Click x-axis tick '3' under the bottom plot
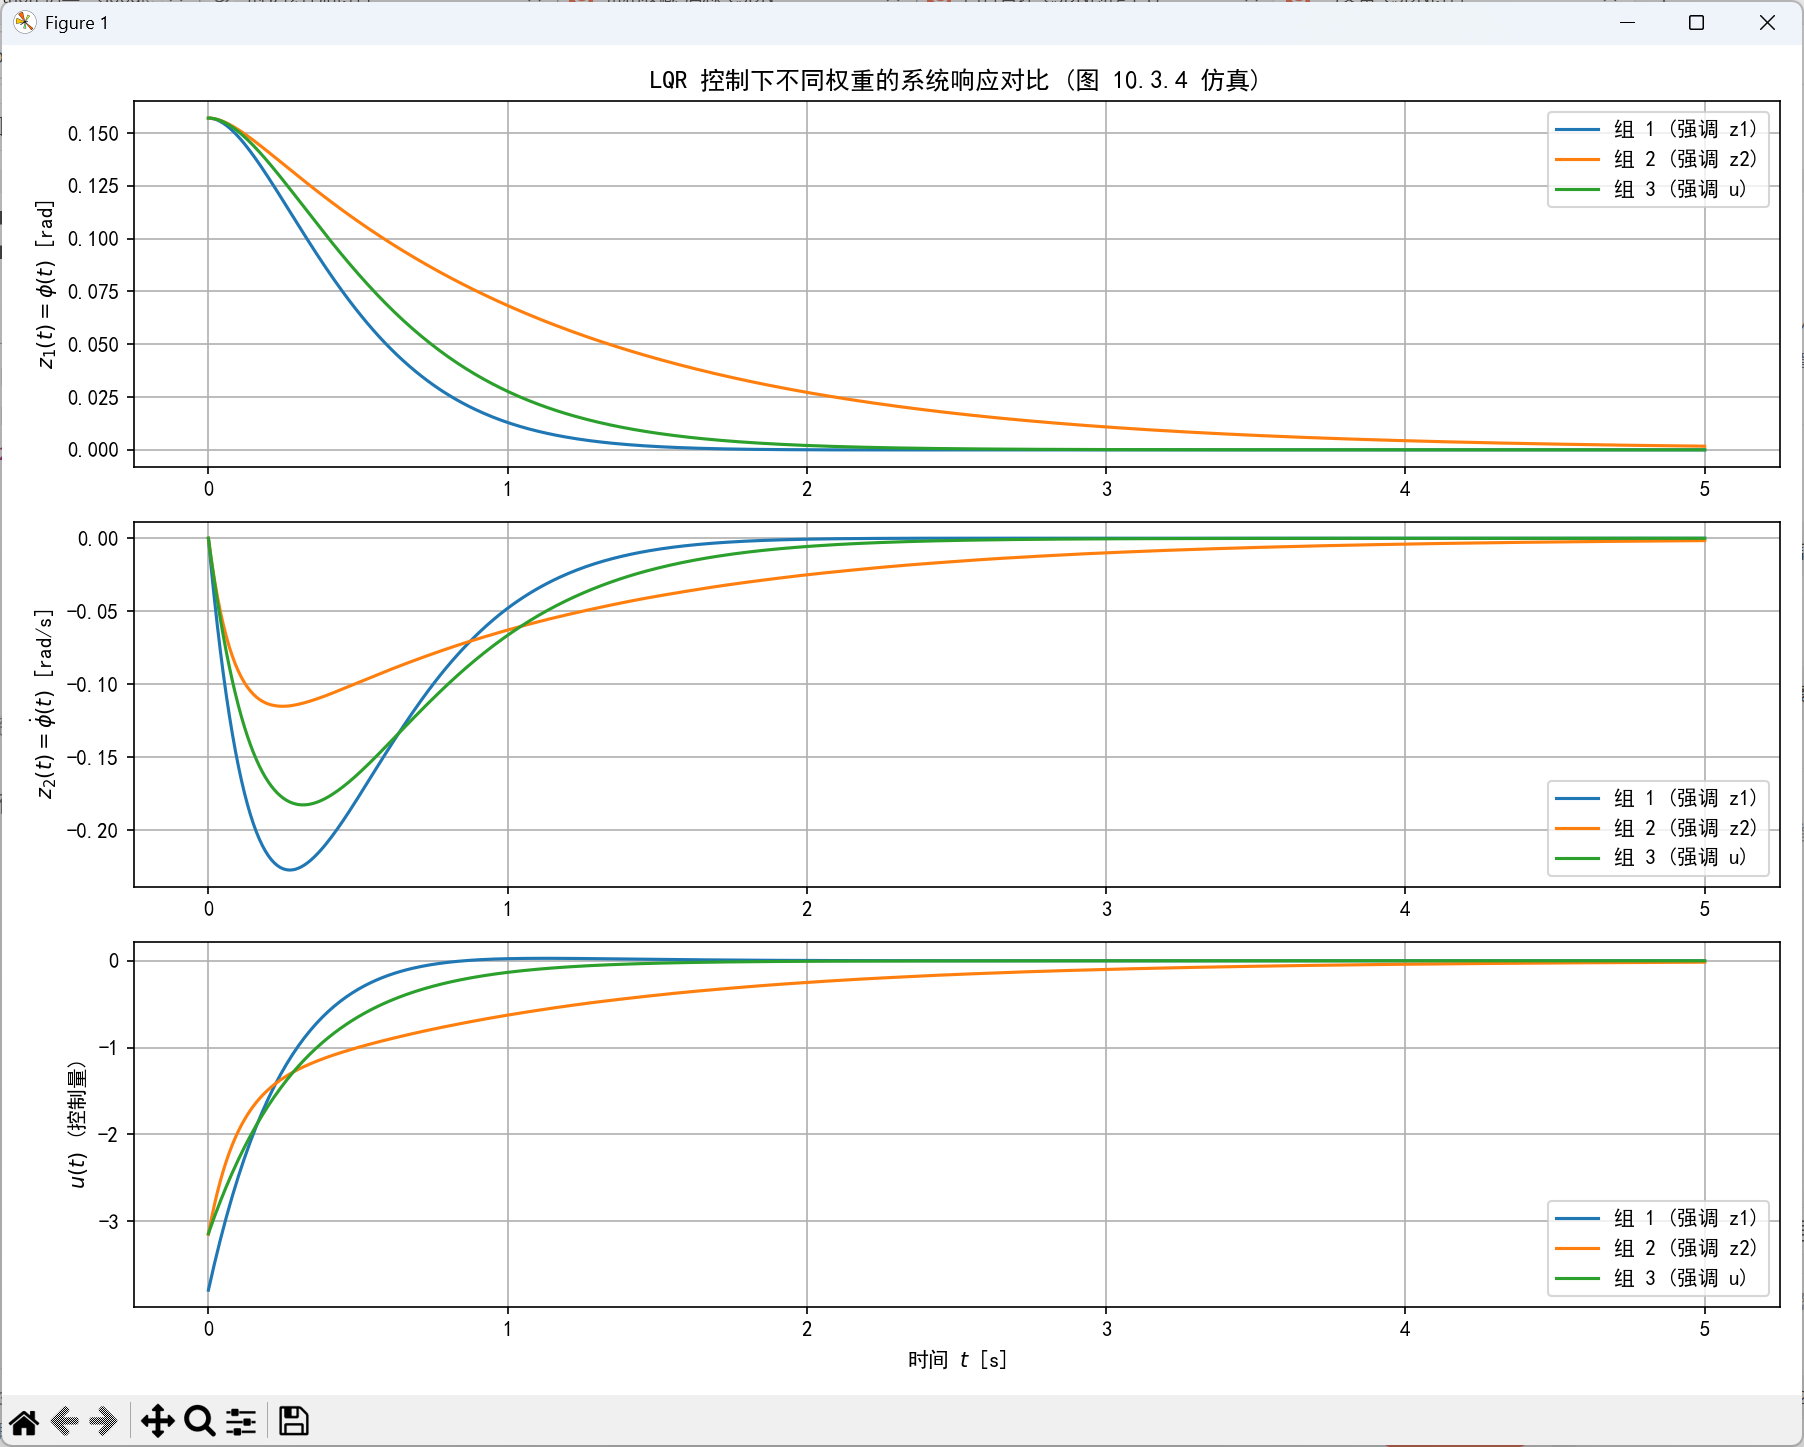This screenshot has height=1447, width=1804. (x=1106, y=1329)
